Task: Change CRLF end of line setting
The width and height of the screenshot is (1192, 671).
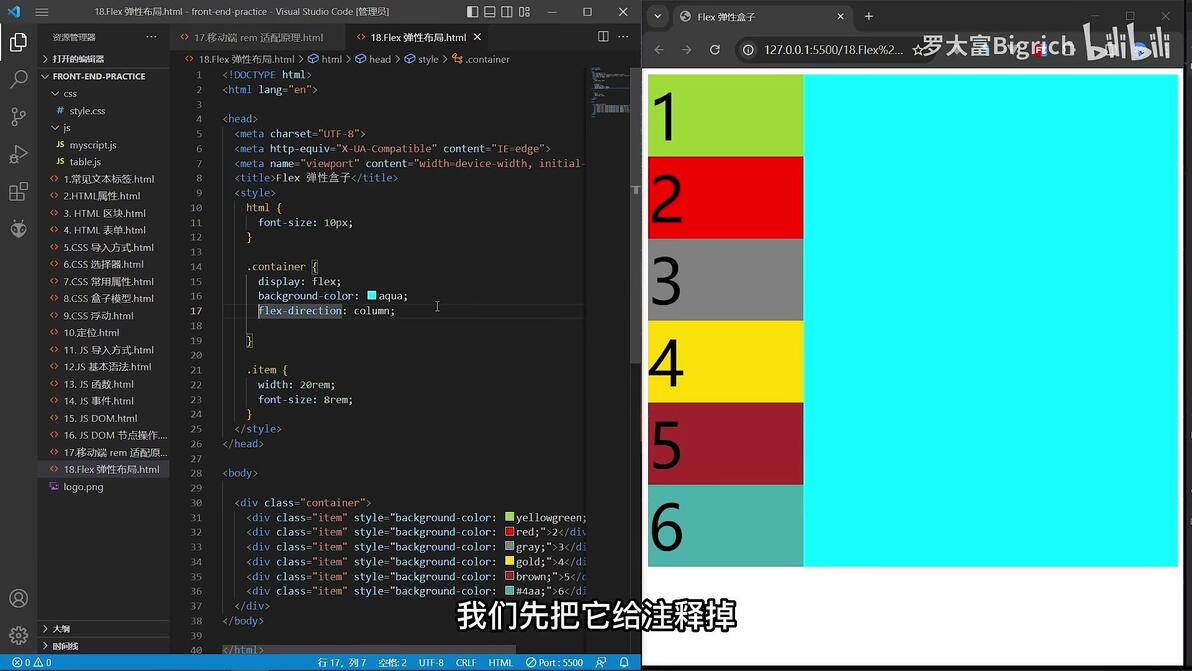Action: click(466, 663)
